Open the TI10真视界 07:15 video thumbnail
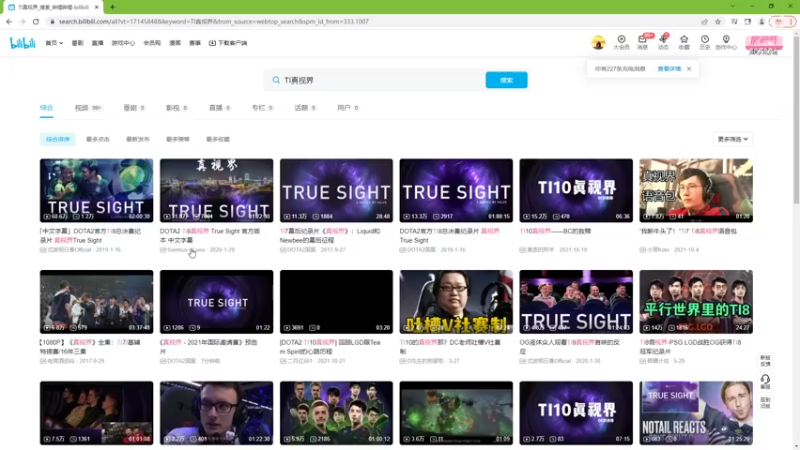Image resolution: width=800 pixels, height=450 pixels. [576, 413]
